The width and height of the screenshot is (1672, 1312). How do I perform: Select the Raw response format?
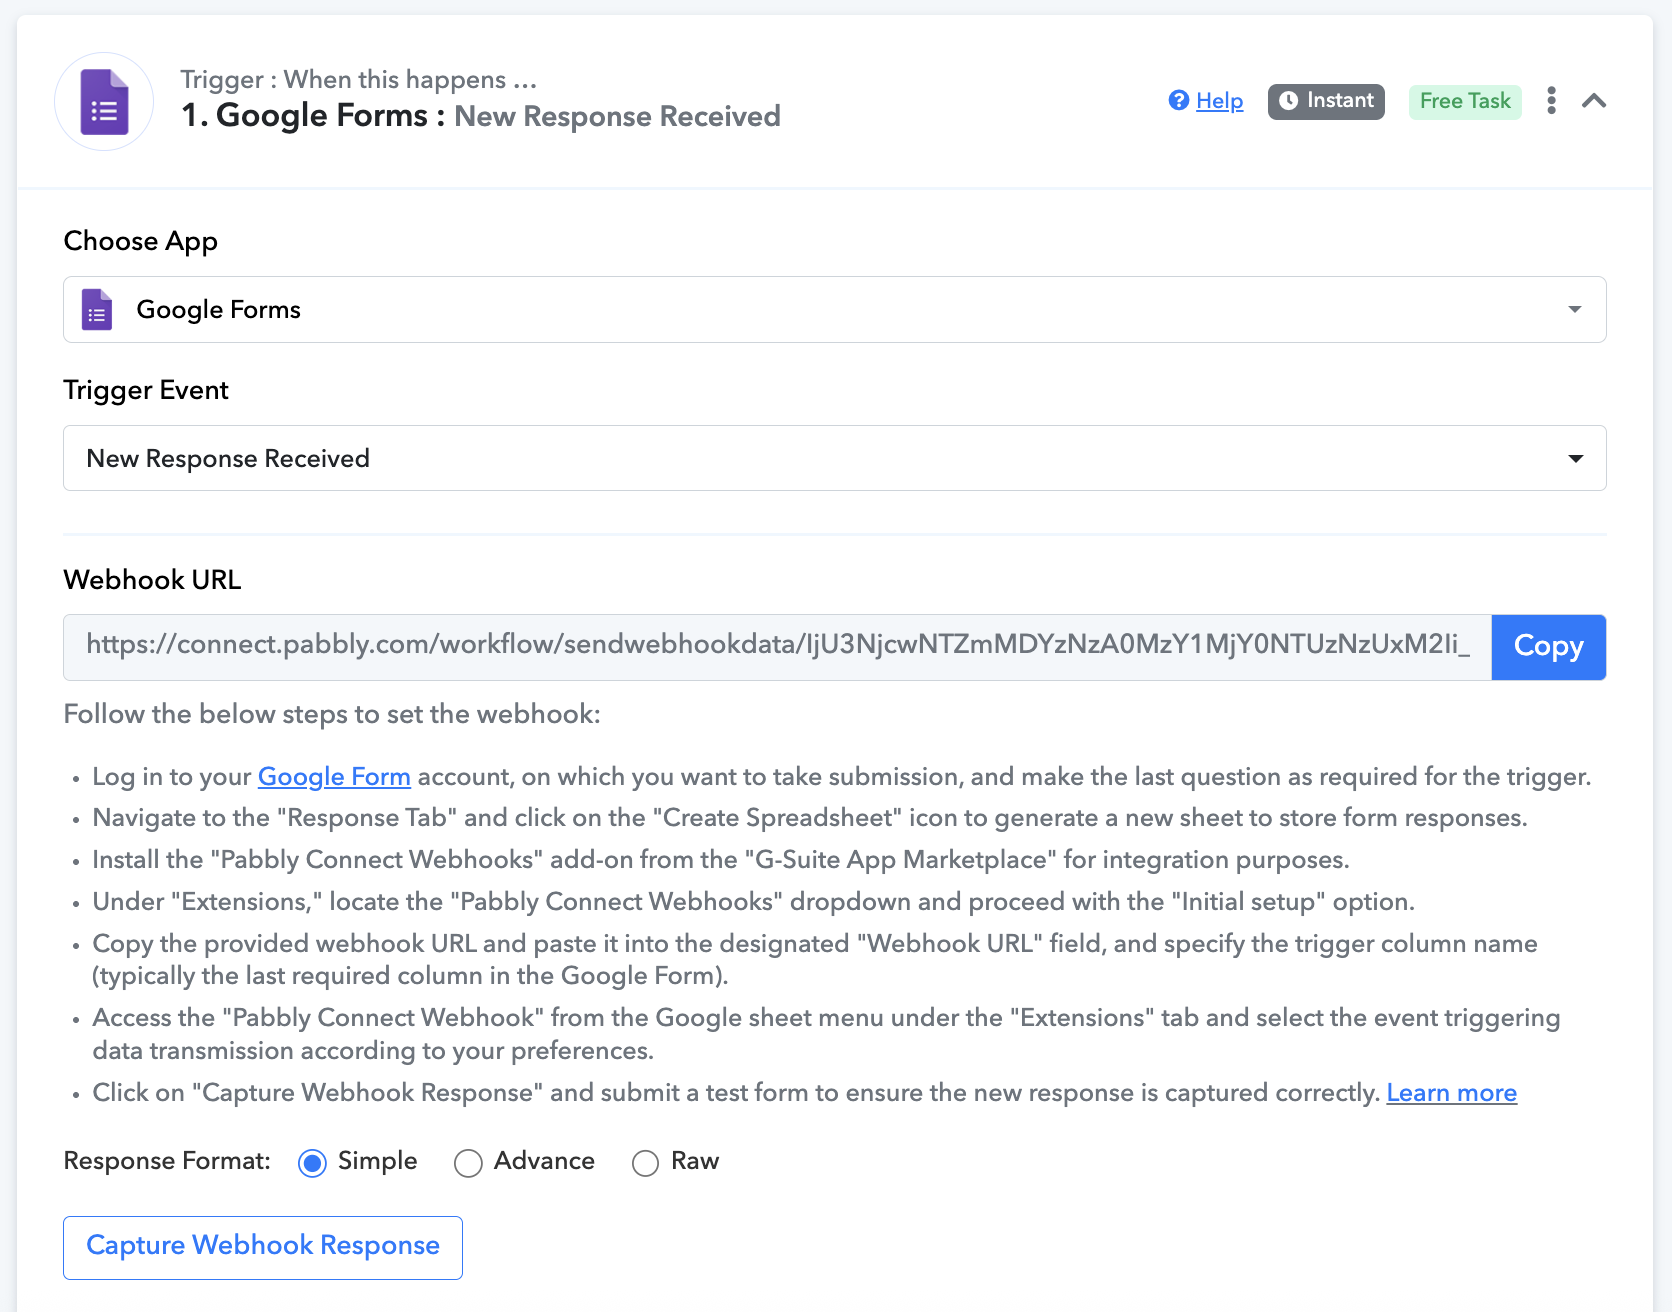tap(646, 1163)
